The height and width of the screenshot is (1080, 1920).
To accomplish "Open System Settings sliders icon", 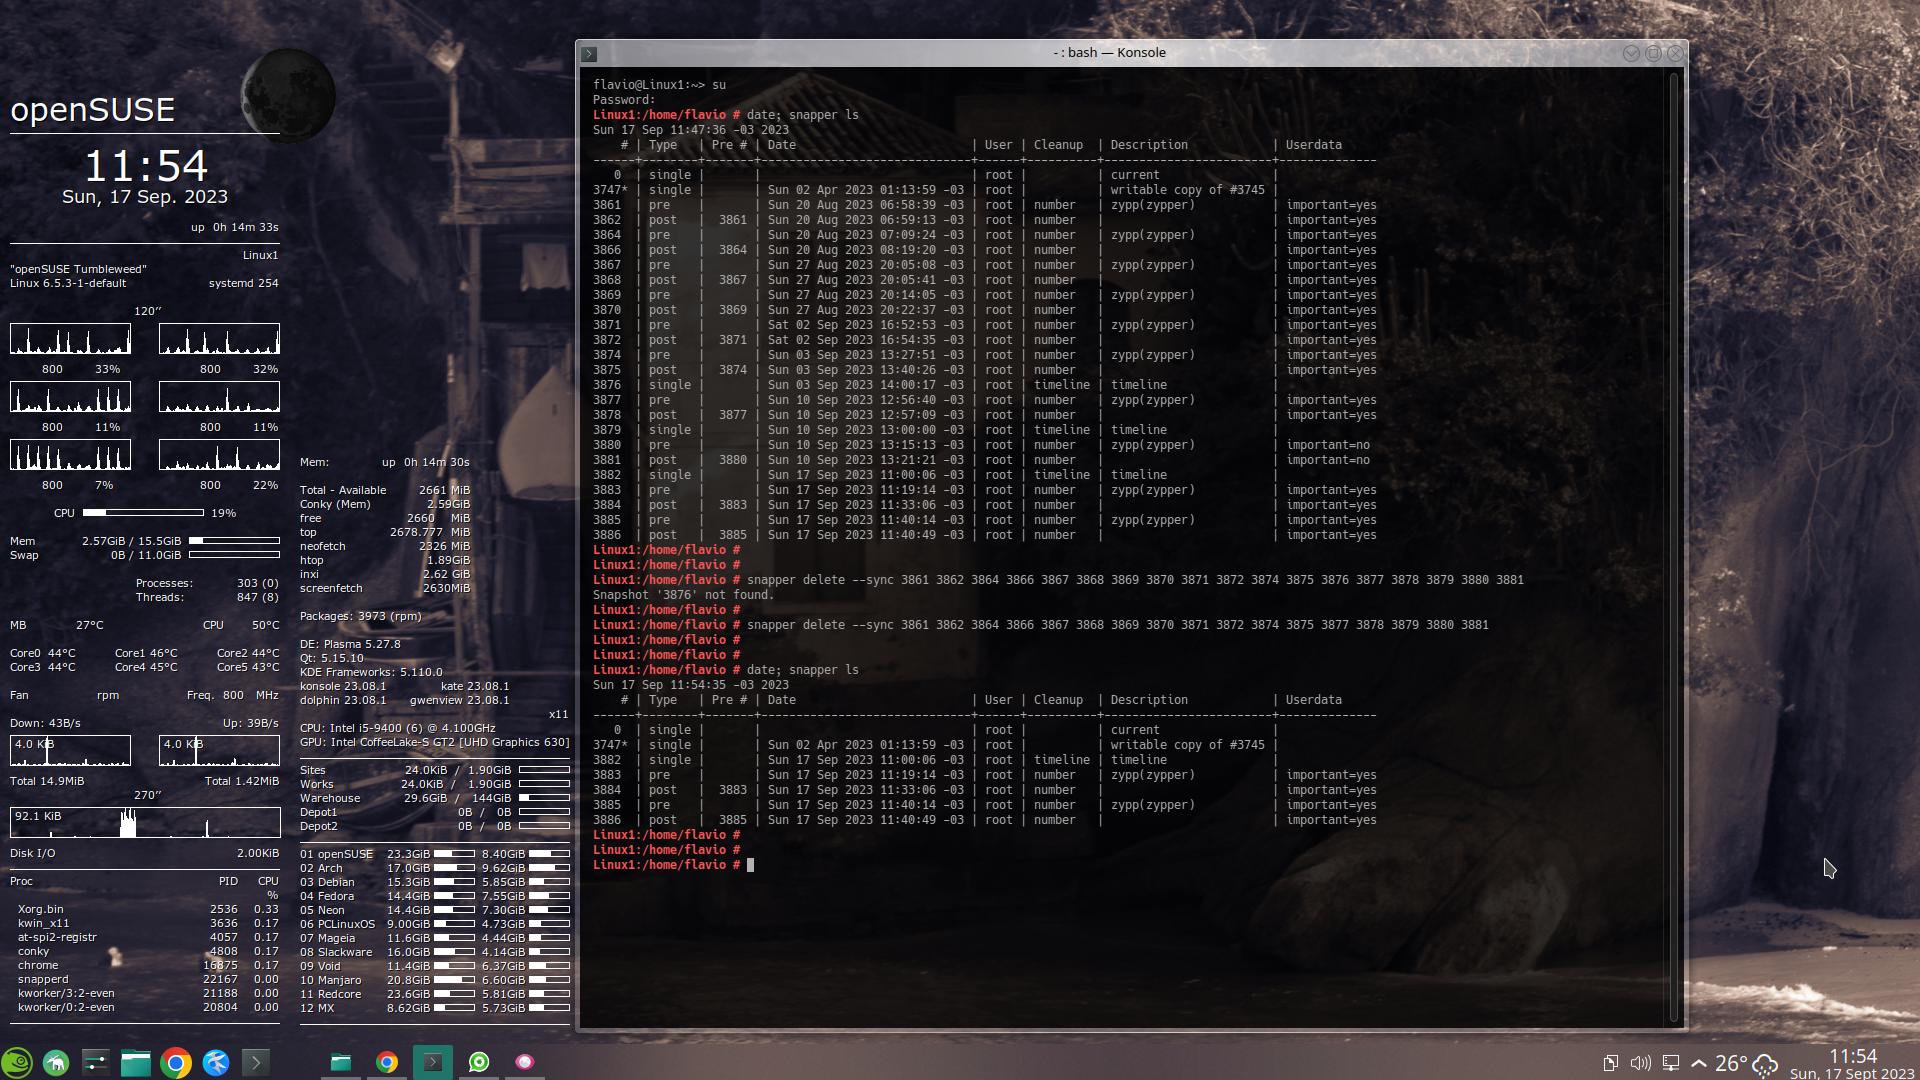I will (96, 1062).
